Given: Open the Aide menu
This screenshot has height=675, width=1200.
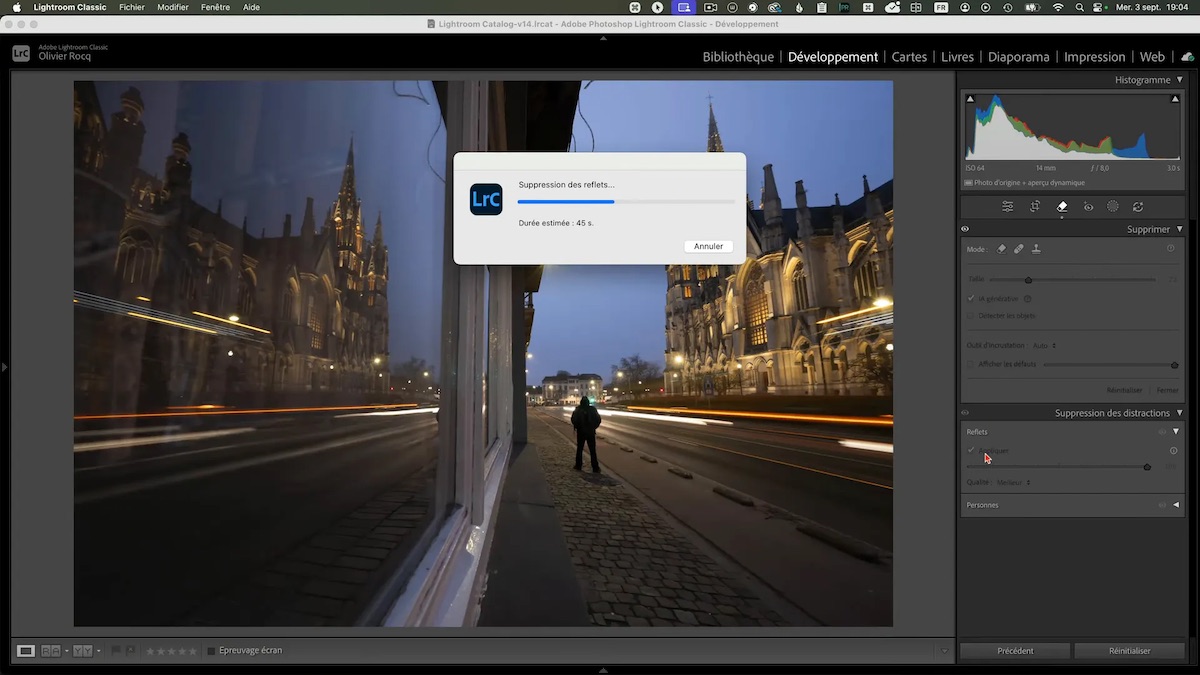Looking at the screenshot, I should 252,7.
